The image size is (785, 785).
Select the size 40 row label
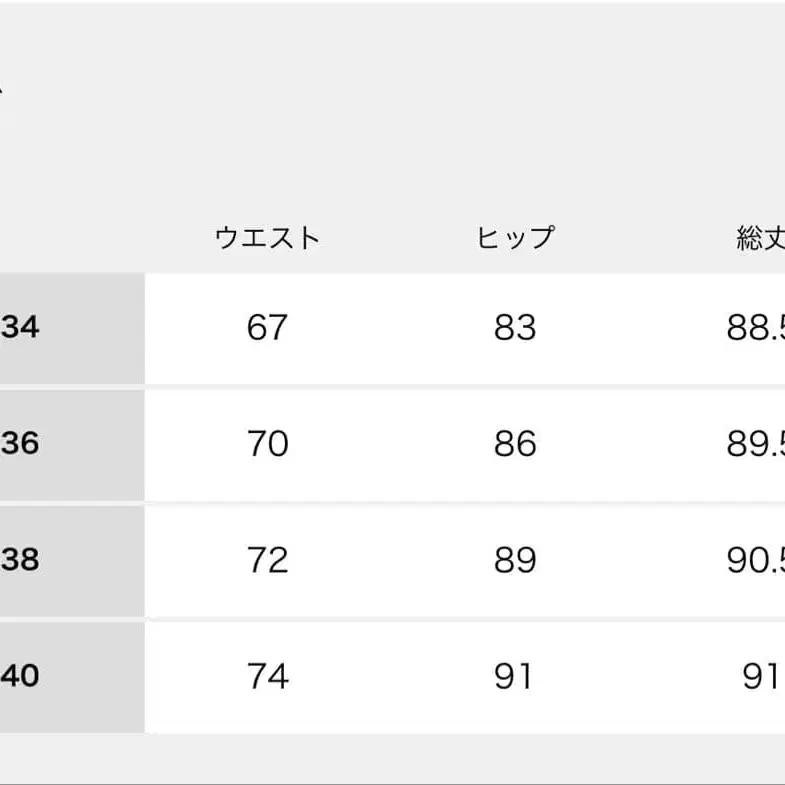point(20,676)
